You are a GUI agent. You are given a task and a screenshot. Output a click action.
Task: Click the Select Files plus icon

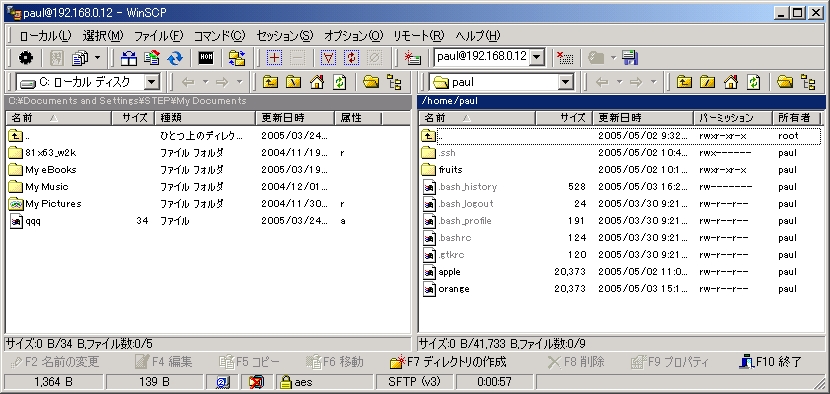[x=274, y=58]
